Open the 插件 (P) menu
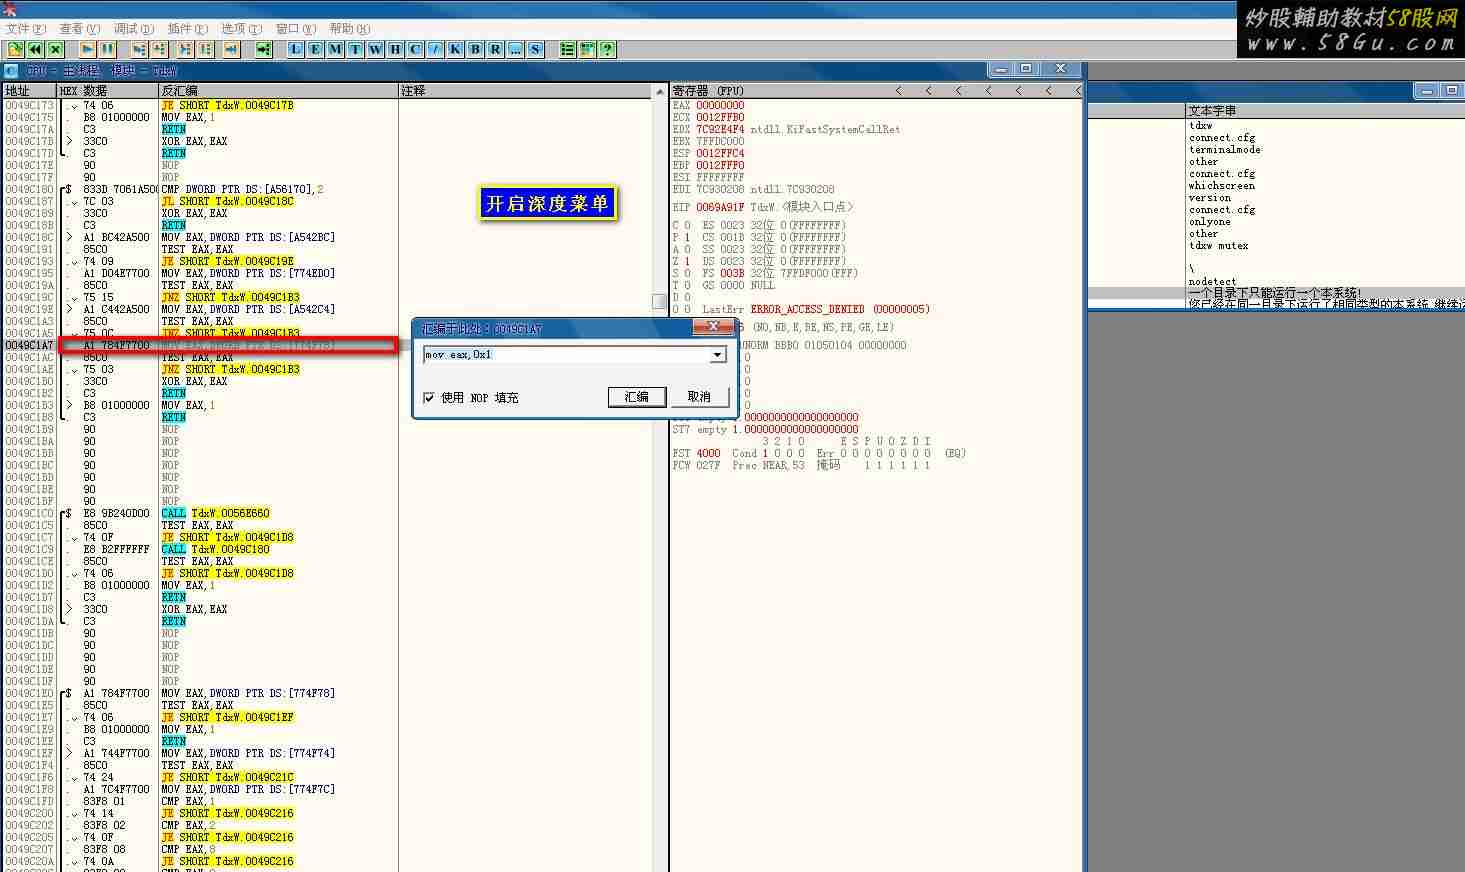Viewport: 1465px width, 872px height. click(x=188, y=29)
